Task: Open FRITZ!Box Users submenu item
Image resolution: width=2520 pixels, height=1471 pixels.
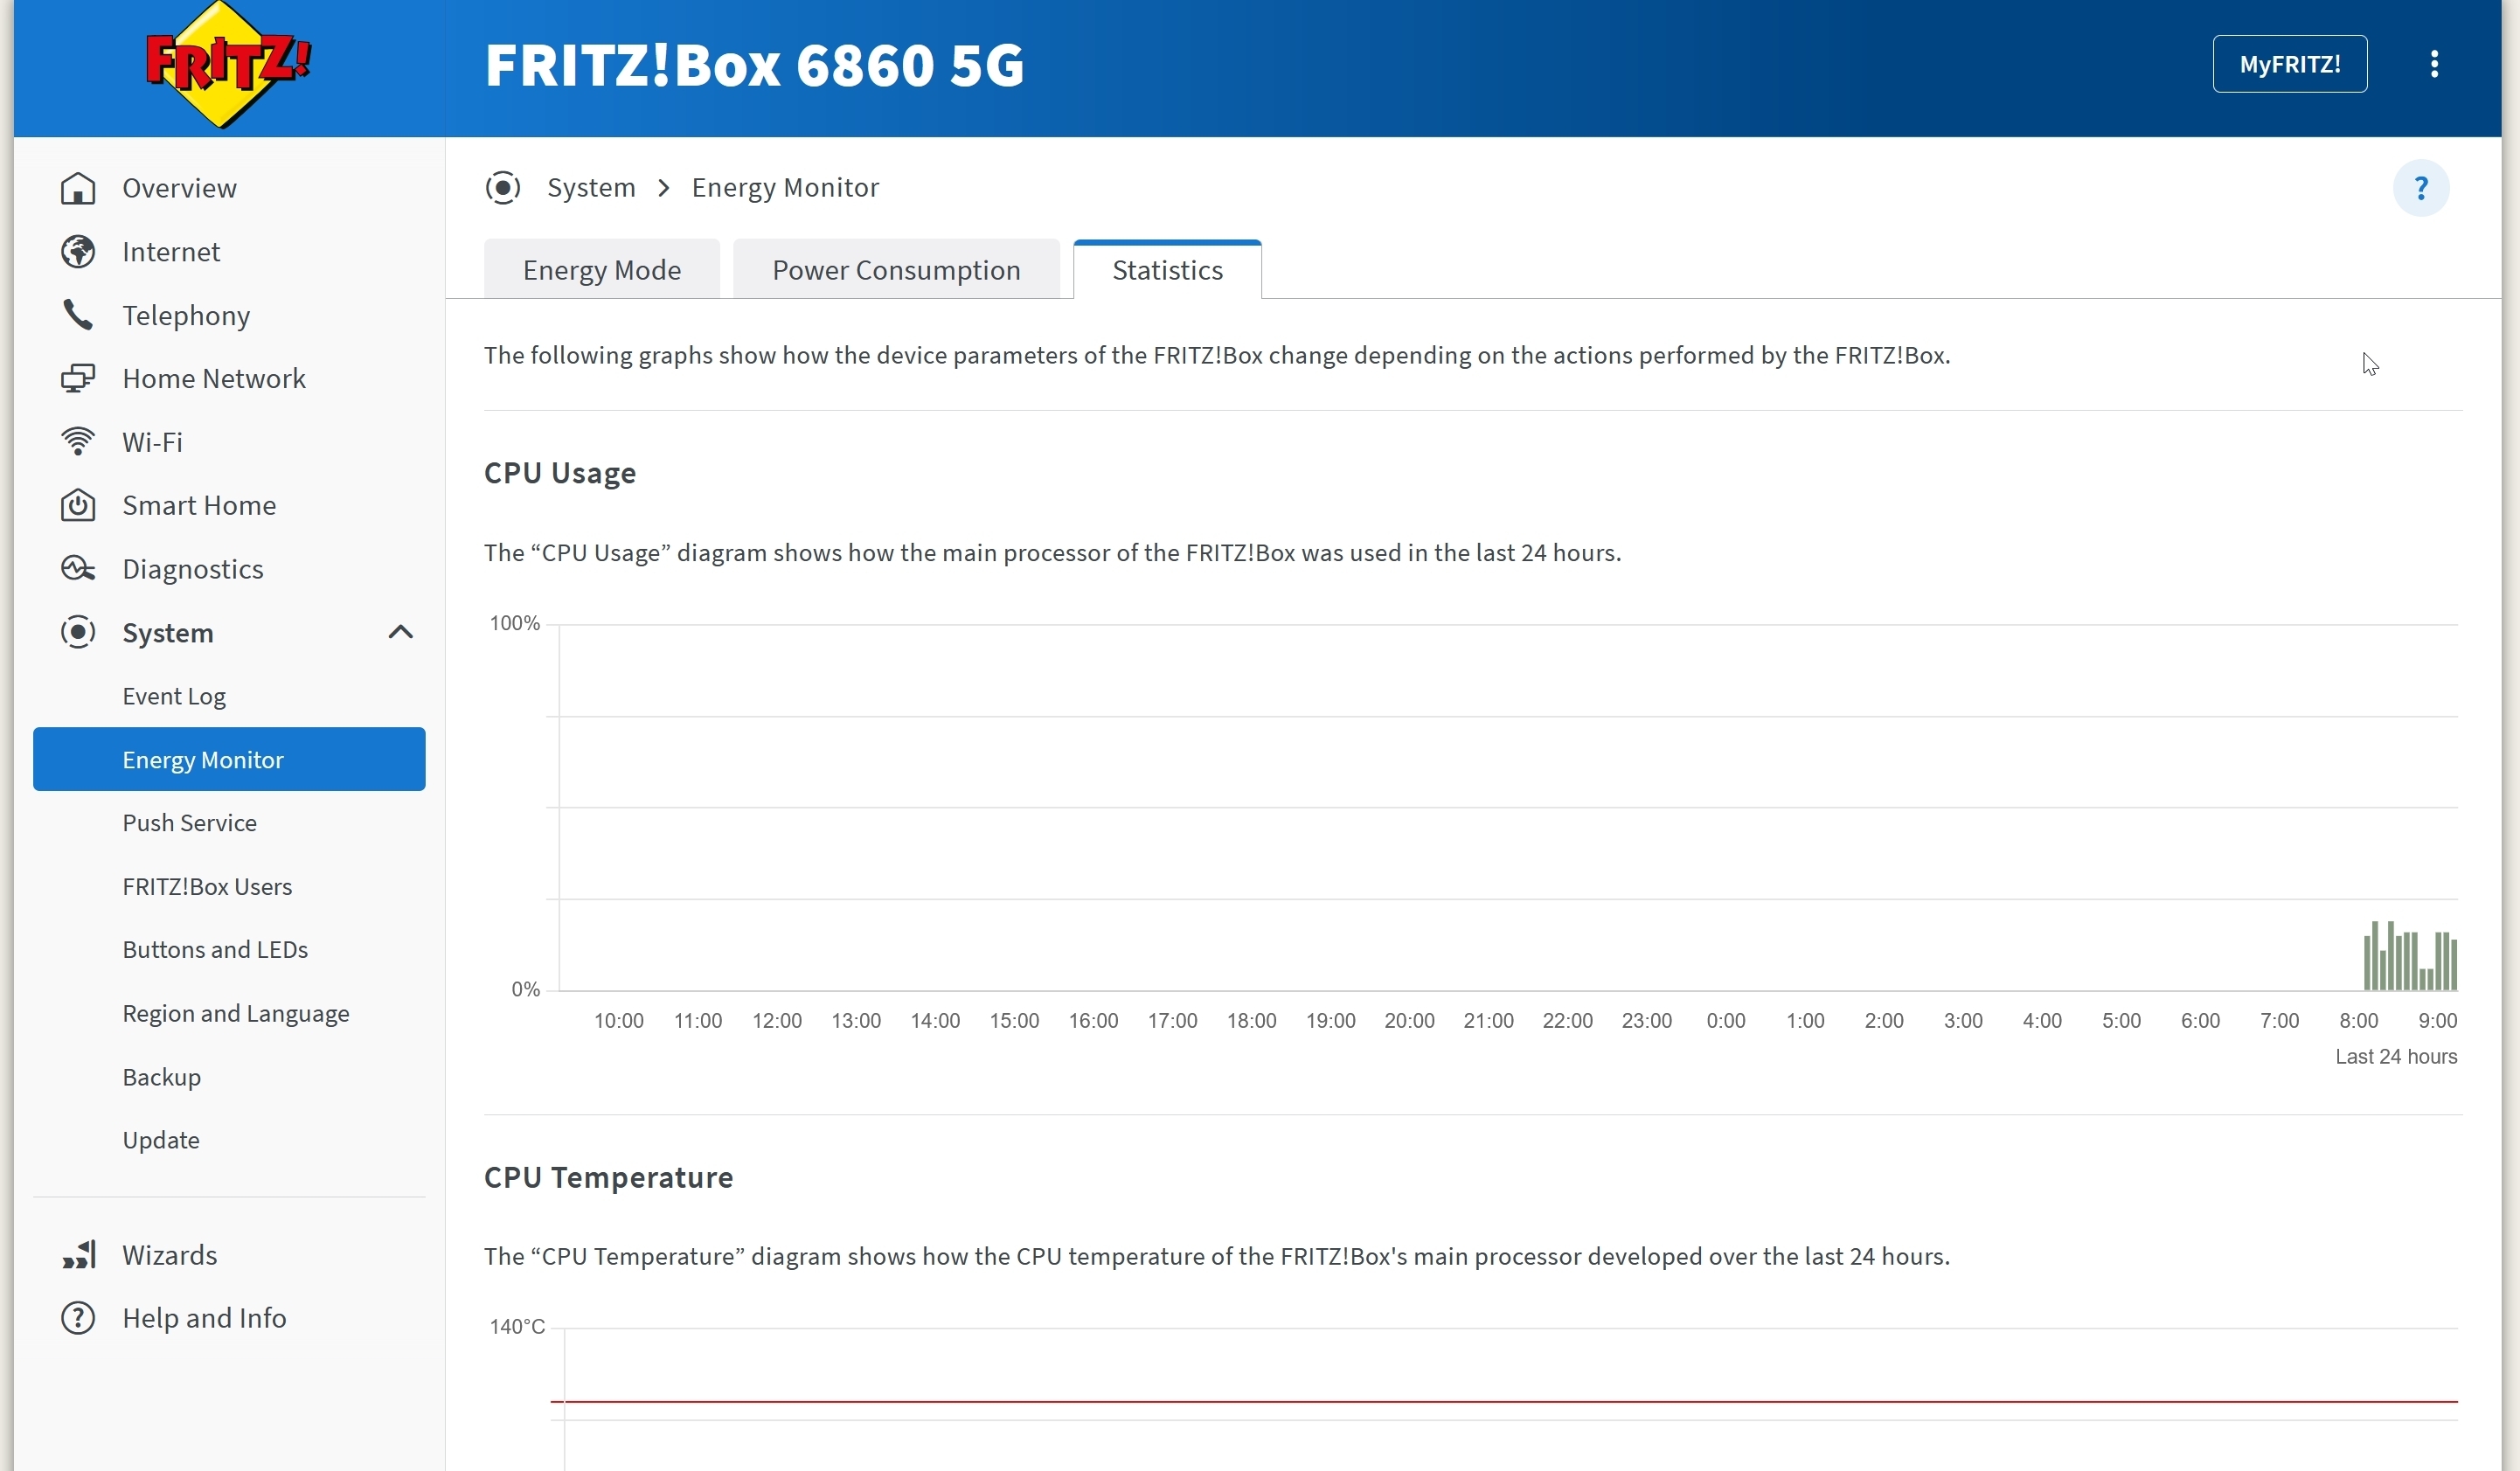Action: point(207,887)
